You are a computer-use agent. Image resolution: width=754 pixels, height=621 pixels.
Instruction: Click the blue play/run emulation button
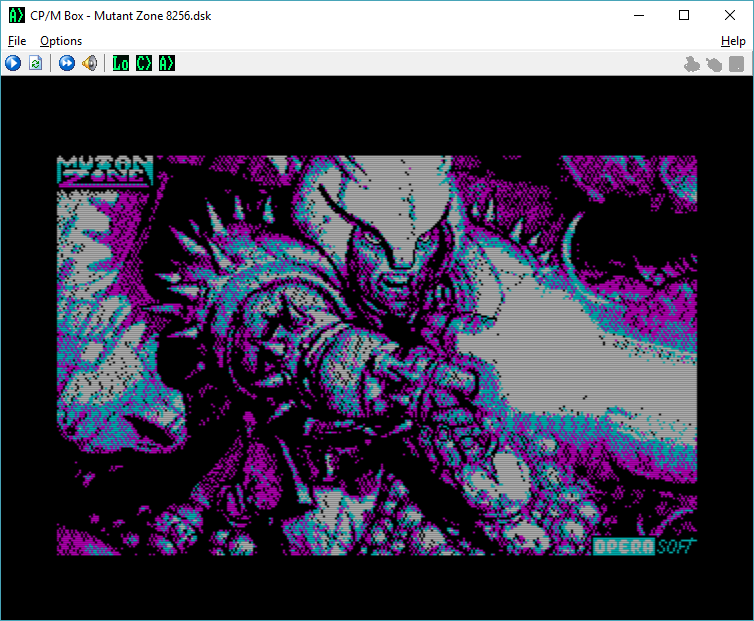(13, 63)
